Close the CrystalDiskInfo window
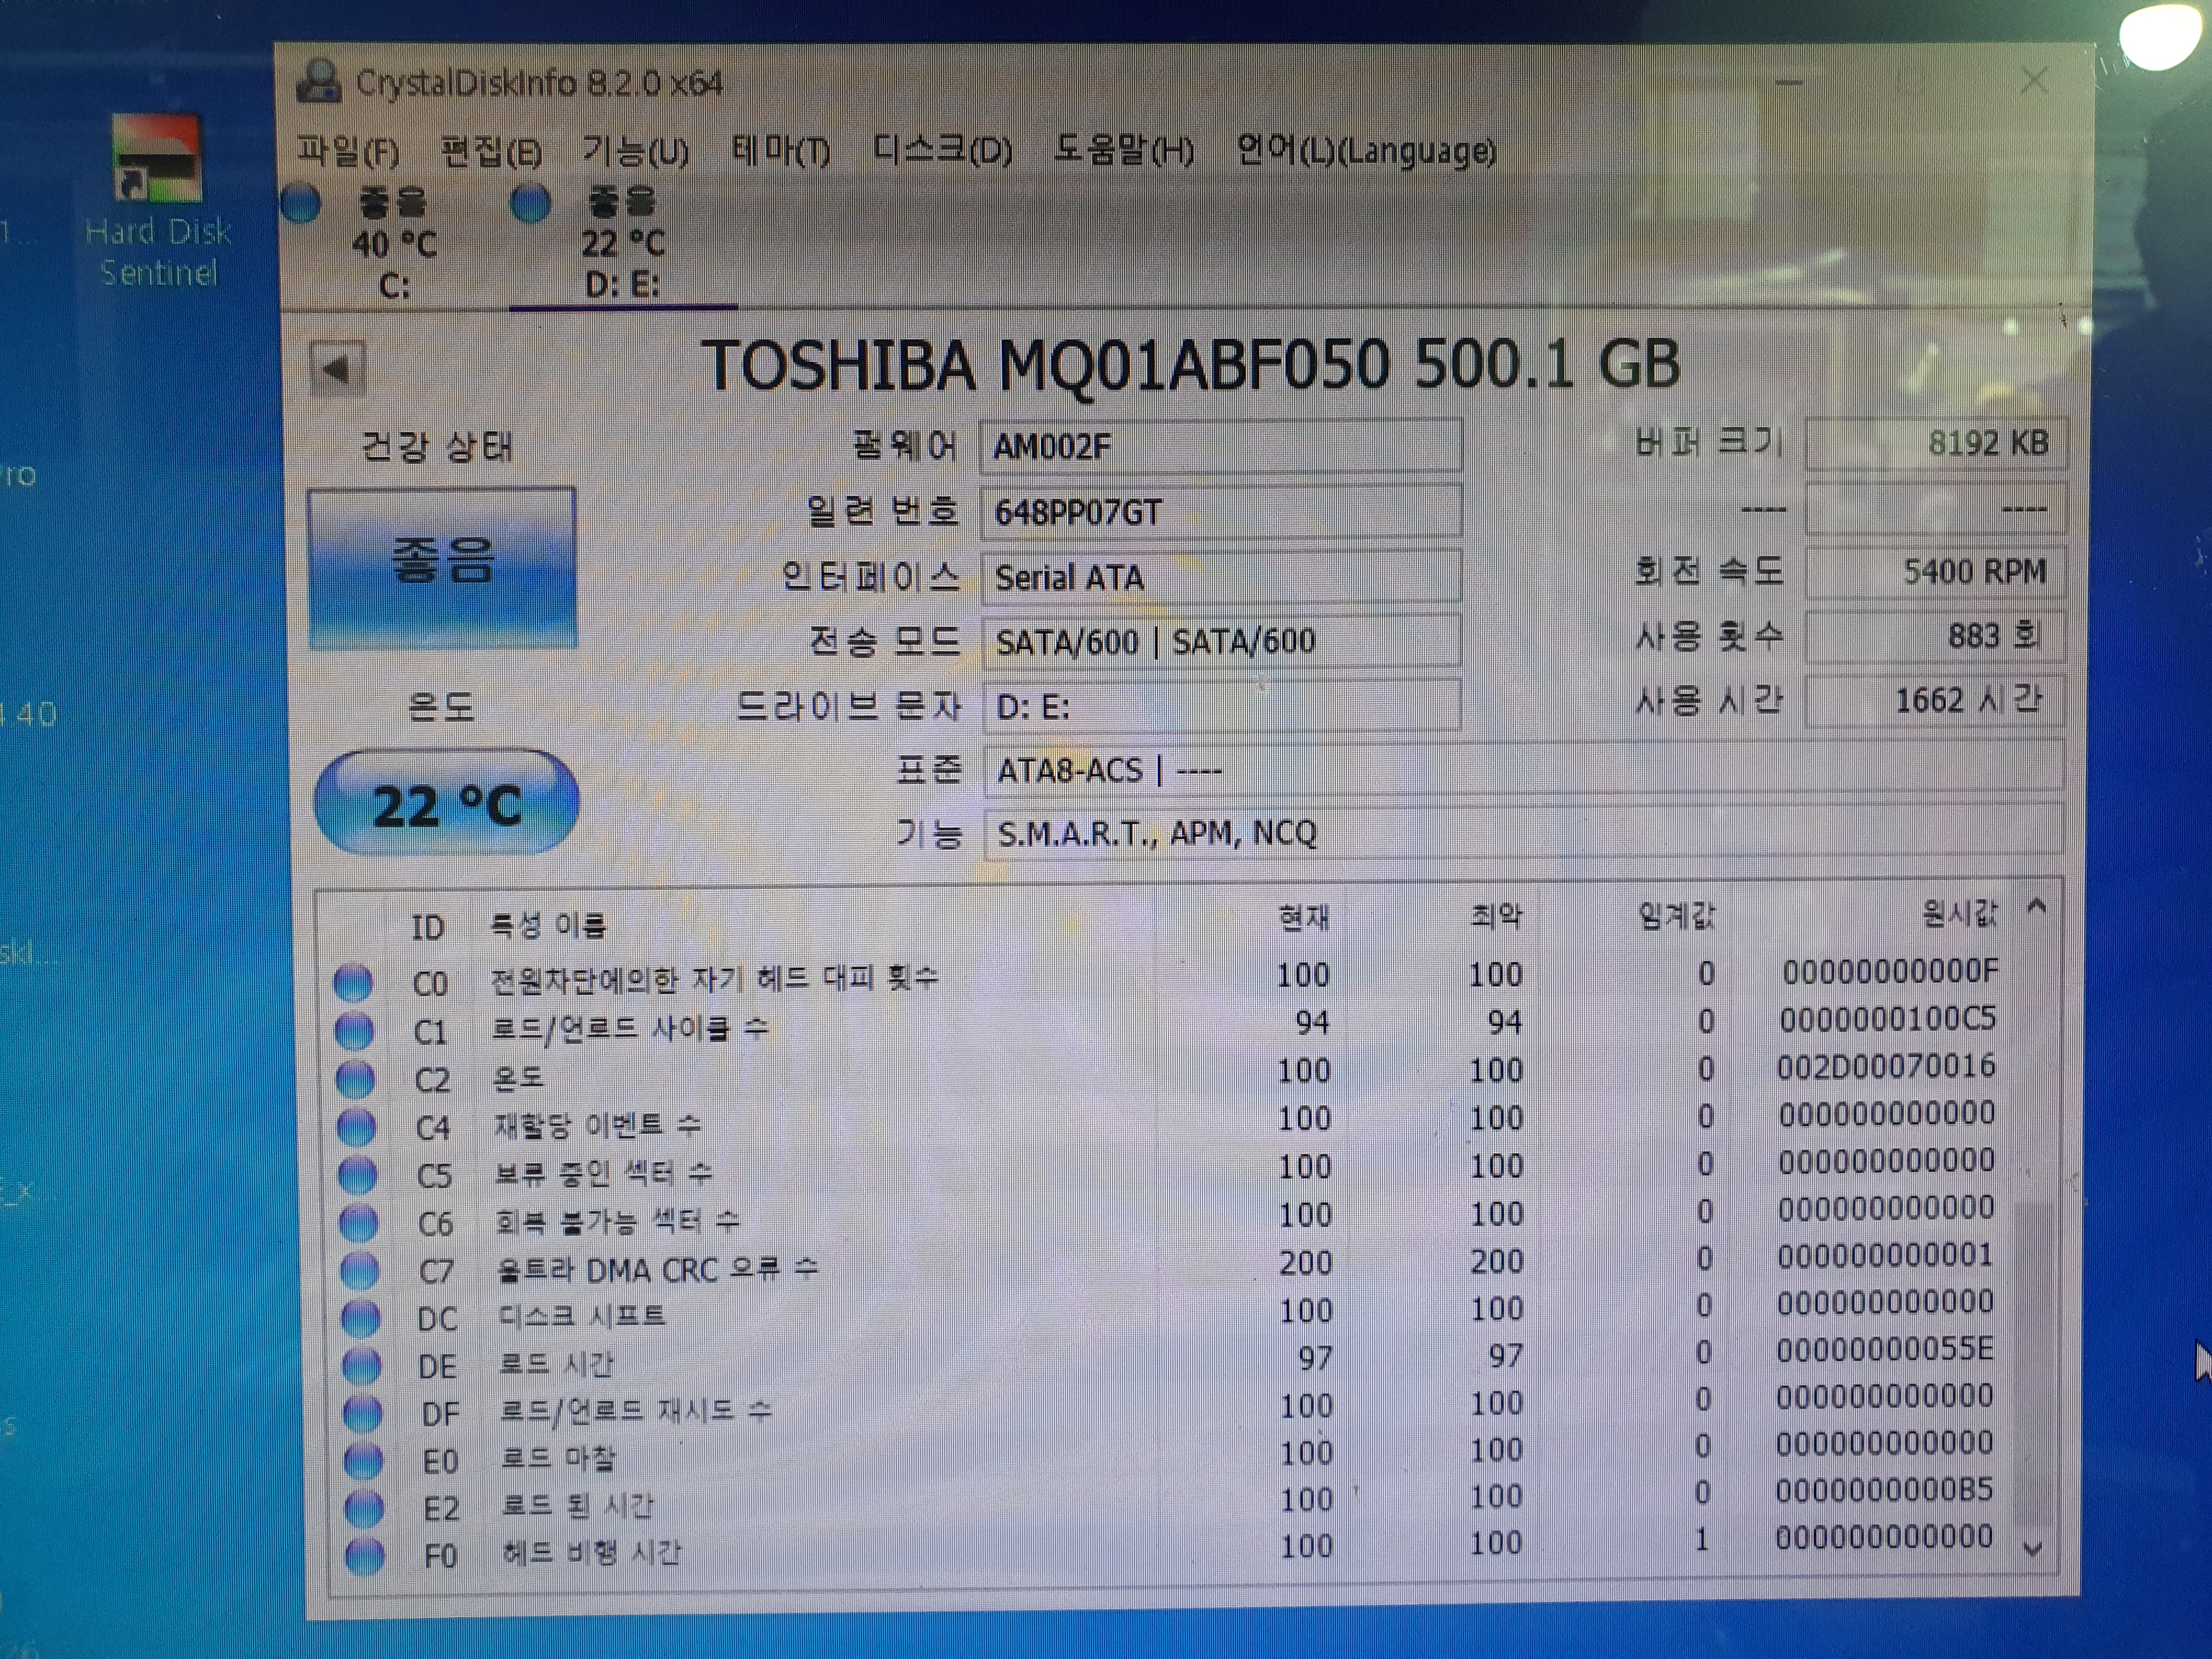Screen dimensions: 2212x1659 click(x=2033, y=80)
